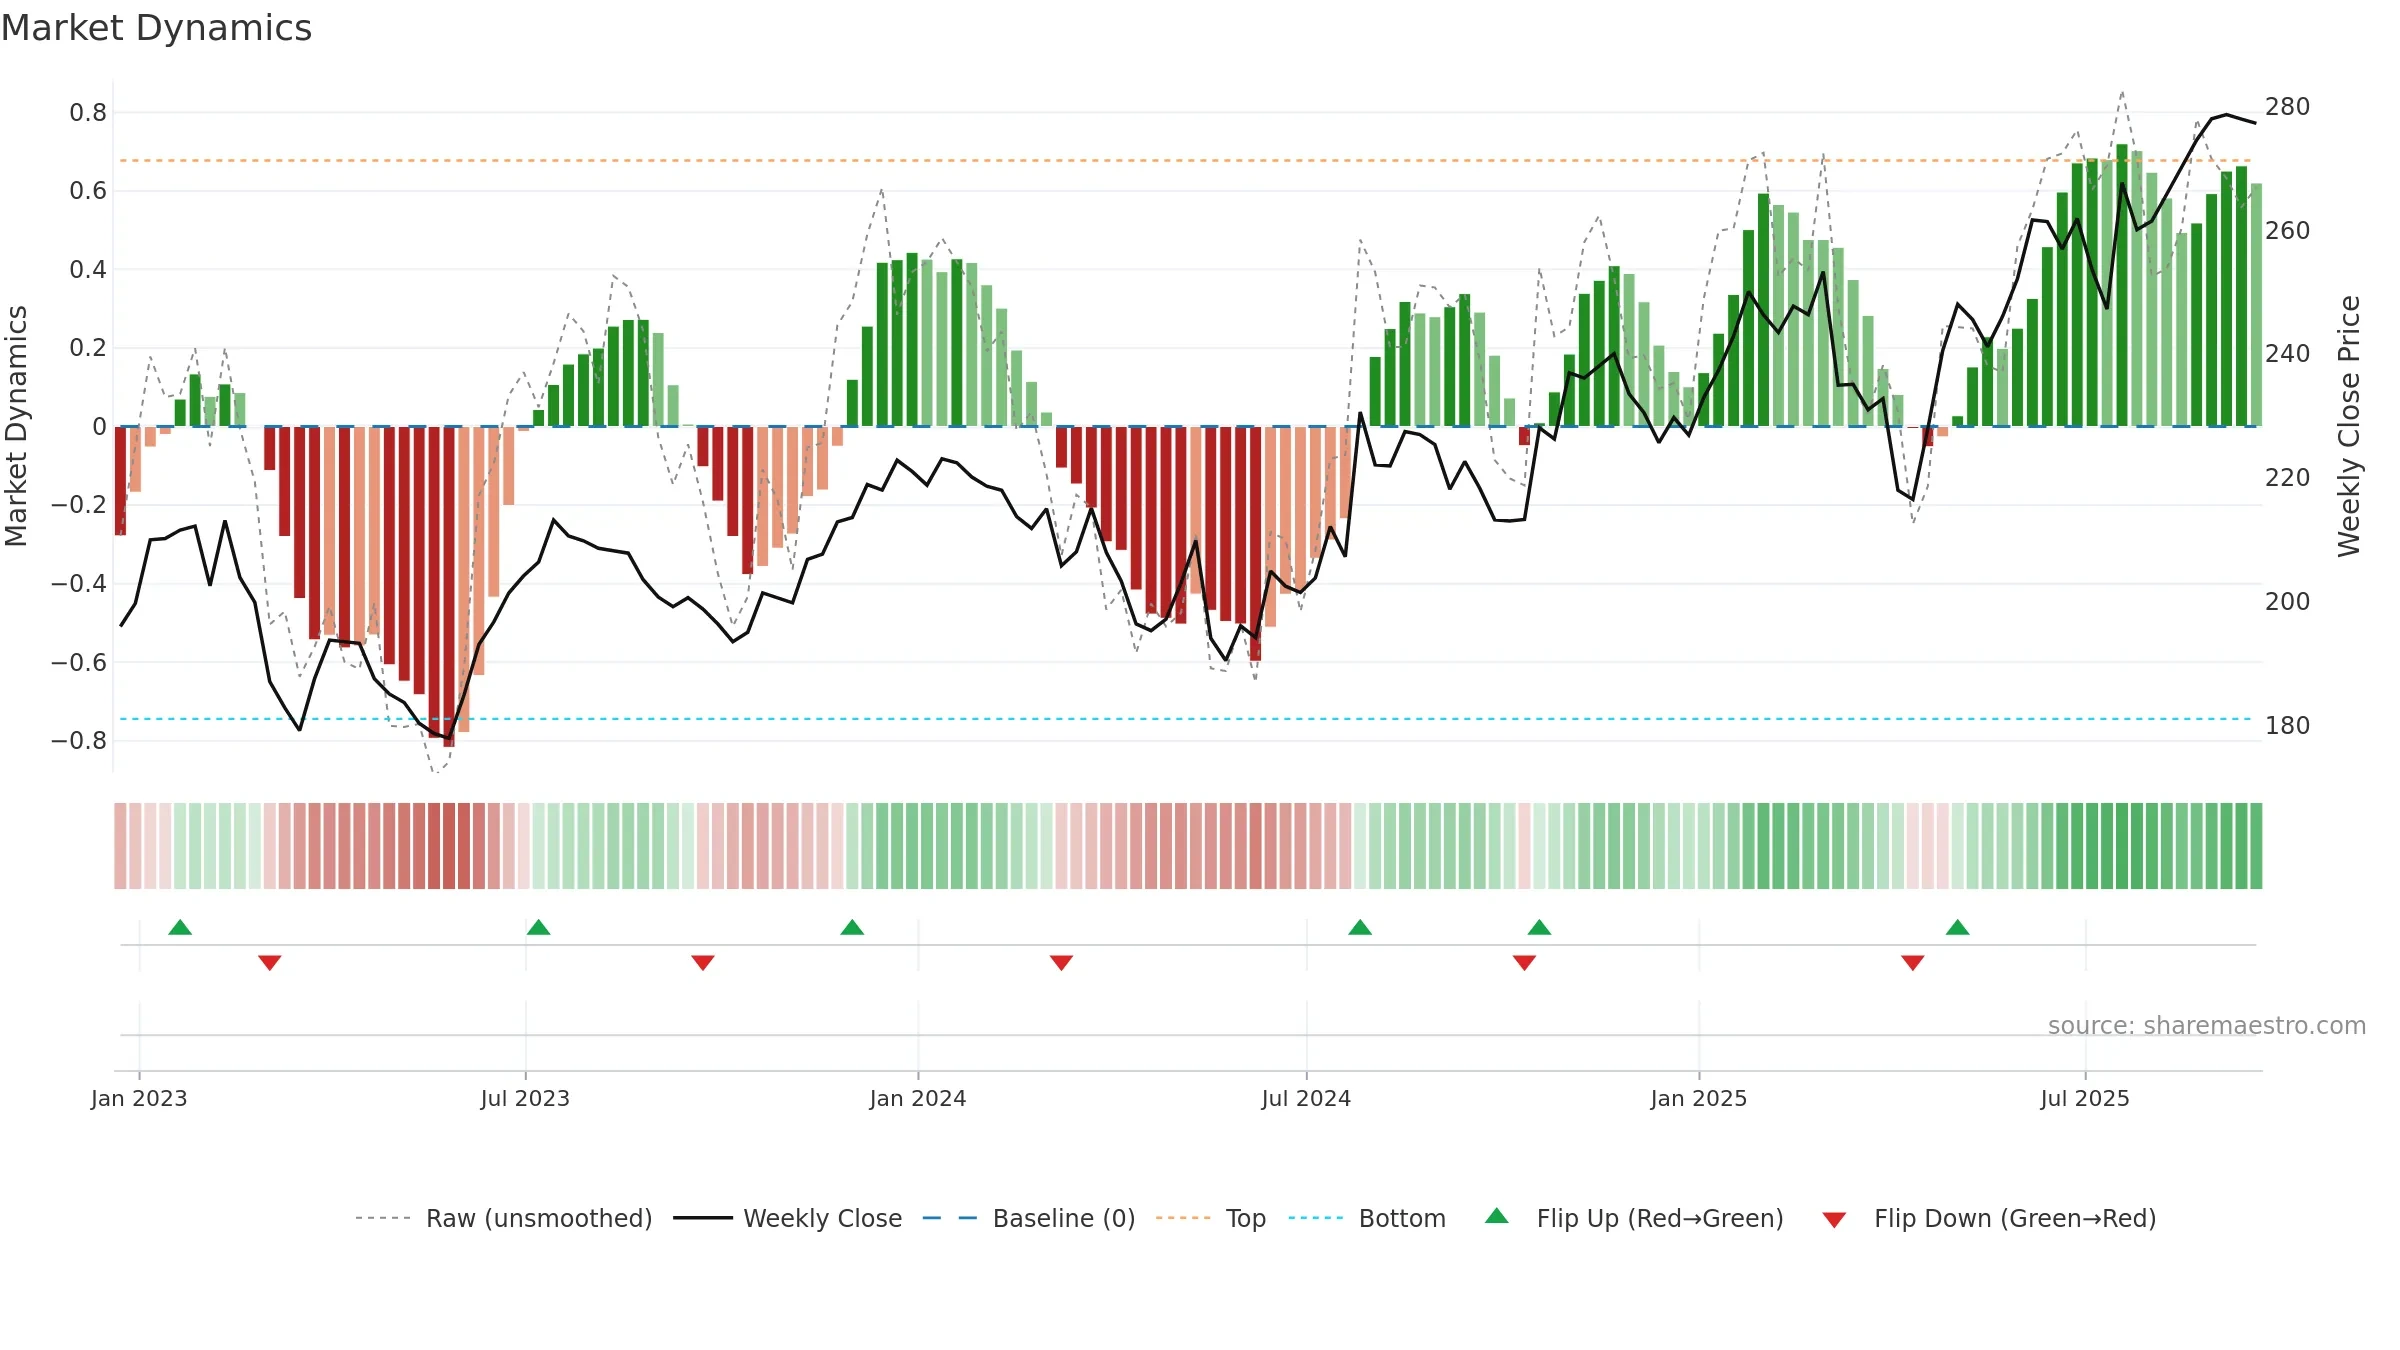Click the first pale red heatmap strip cell
2400x1350 pixels.
(x=120, y=846)
